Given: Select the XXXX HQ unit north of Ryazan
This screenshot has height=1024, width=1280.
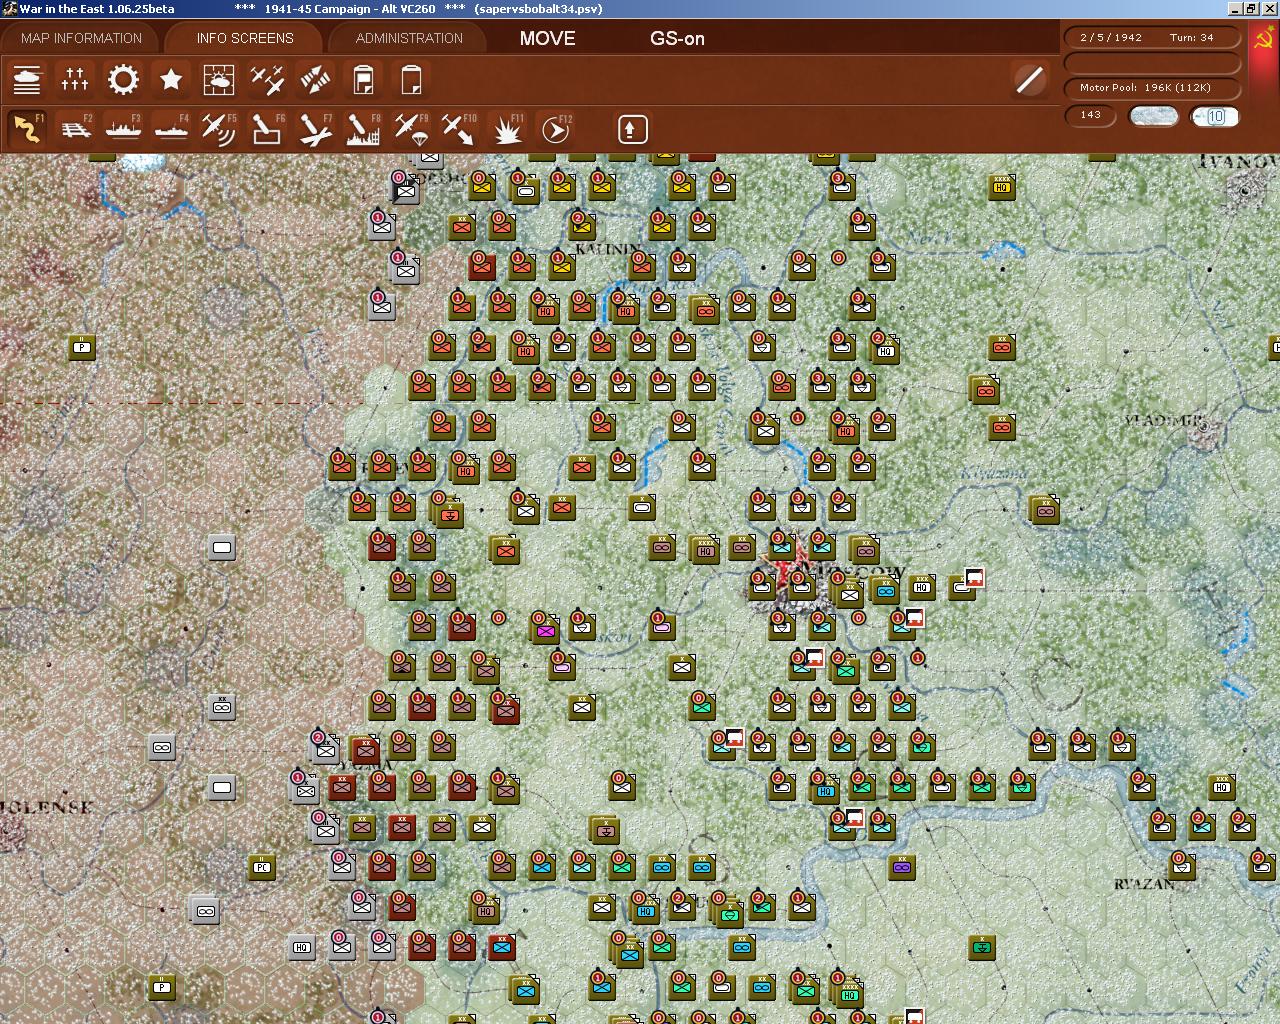Looking at the screenshot, I should [x=1221, y=786].
